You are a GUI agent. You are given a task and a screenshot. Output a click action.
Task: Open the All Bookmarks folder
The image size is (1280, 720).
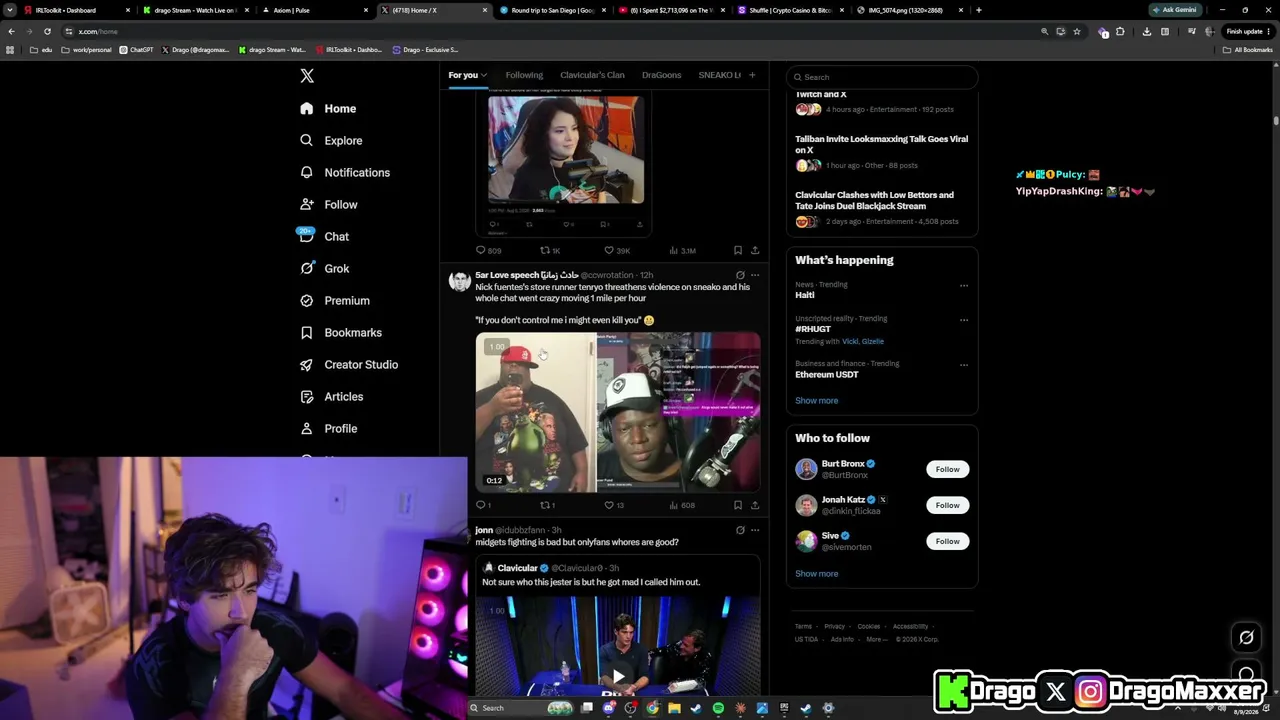(x=1248, y=49)
